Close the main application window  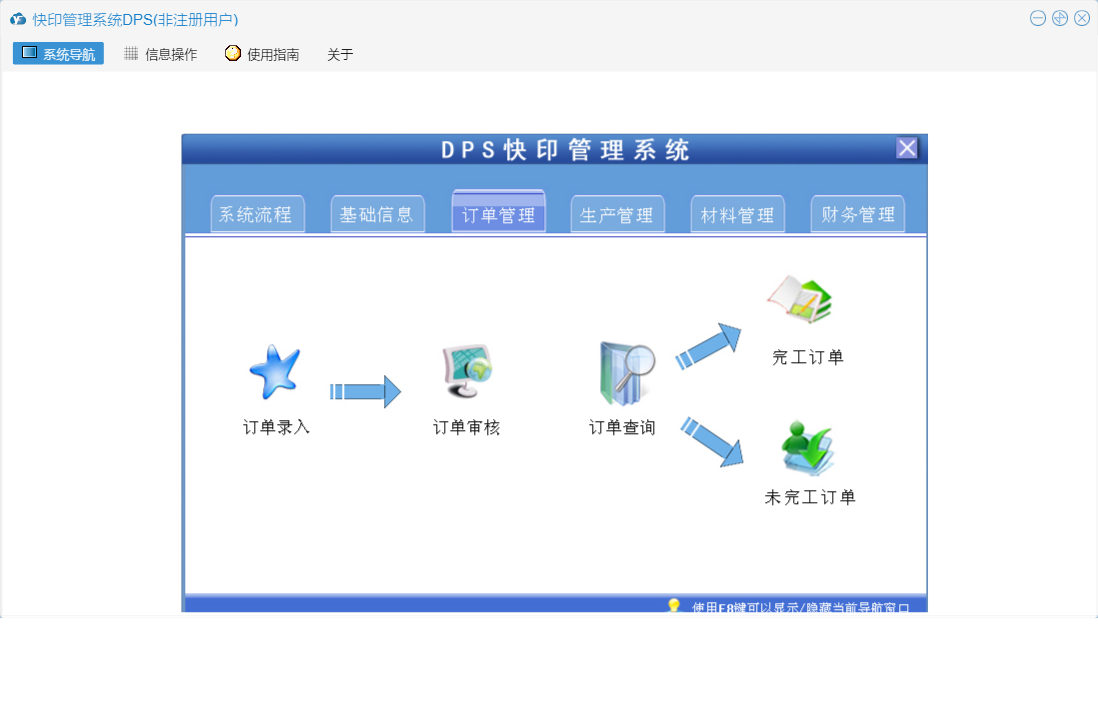1082,19
